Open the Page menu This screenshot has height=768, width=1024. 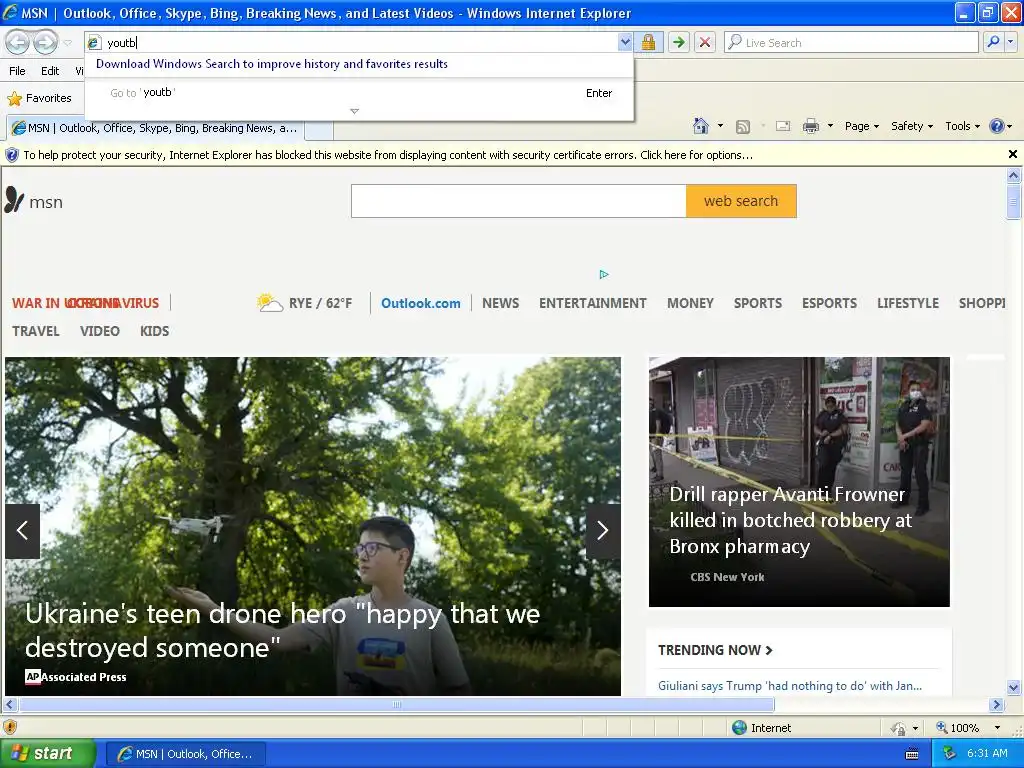pyautogui.click(x=861, y=126)
